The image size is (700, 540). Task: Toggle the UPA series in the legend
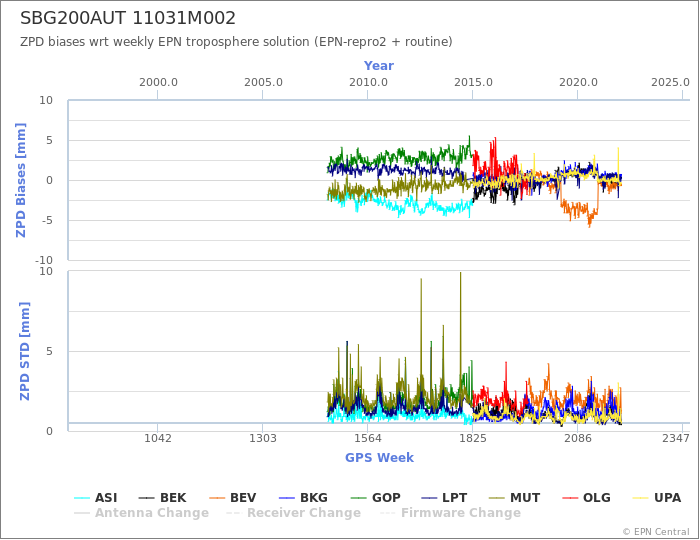tap(657, 498)
